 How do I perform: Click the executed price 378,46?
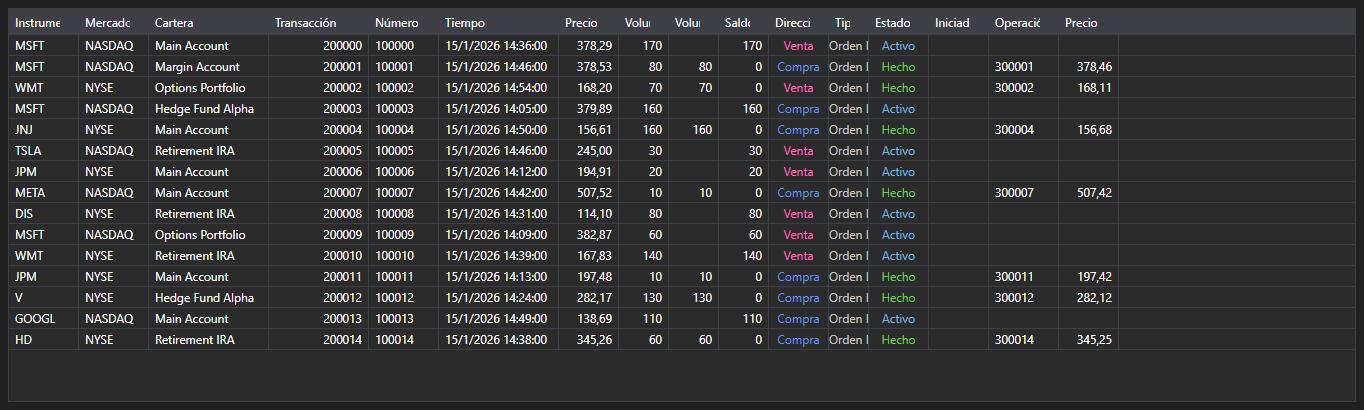[x=1088, y=67]
